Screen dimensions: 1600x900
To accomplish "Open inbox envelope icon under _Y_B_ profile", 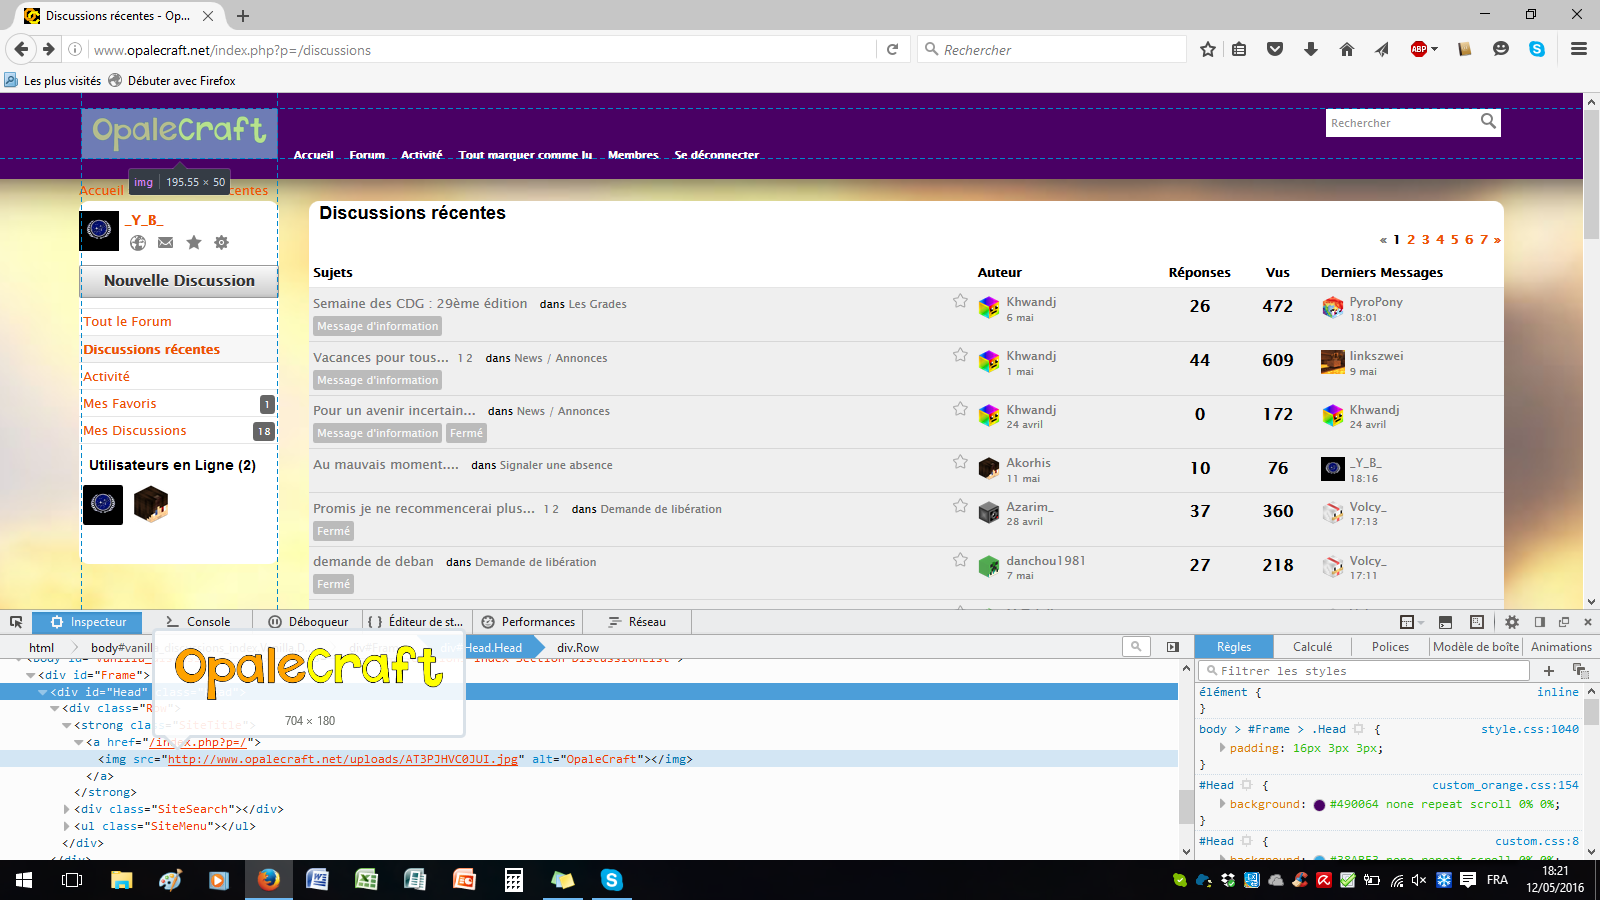I will pos(165,242).
